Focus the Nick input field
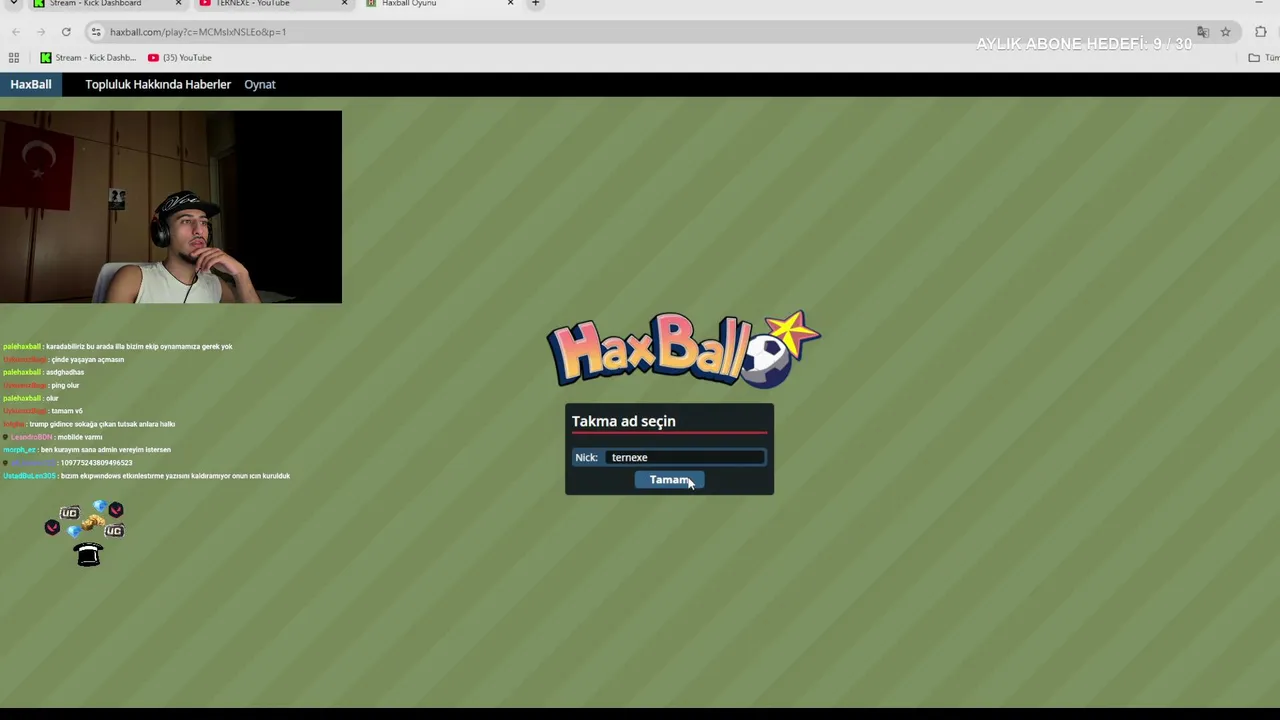The width and height of the screenshot is (1280, 720). [686, 457]
